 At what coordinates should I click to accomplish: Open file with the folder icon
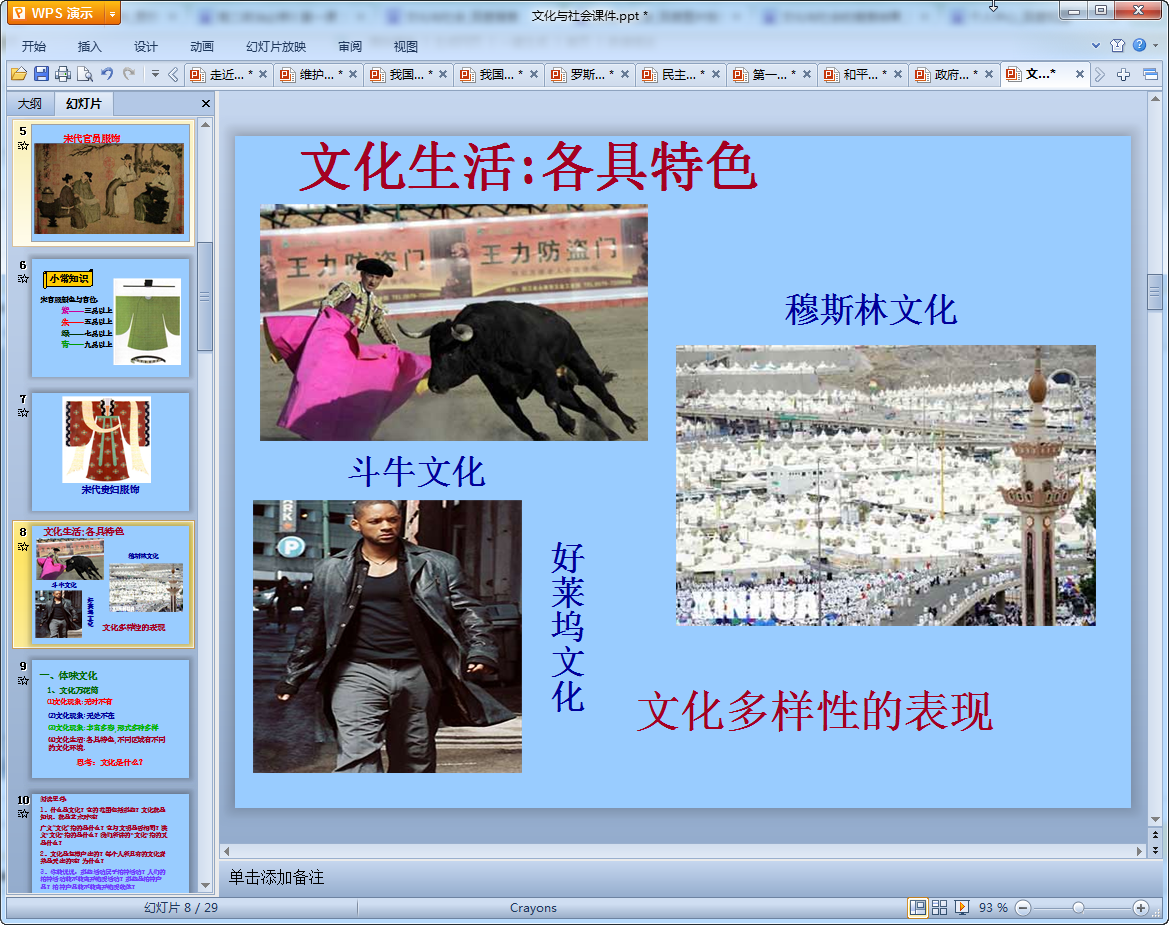coord(19,74)
